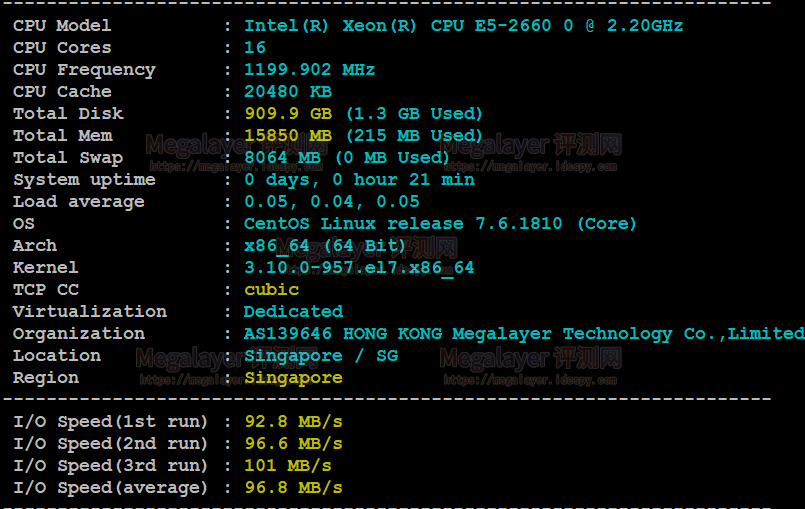Select the 'I/O Speed(2nd run)' label

pos(110,444)
